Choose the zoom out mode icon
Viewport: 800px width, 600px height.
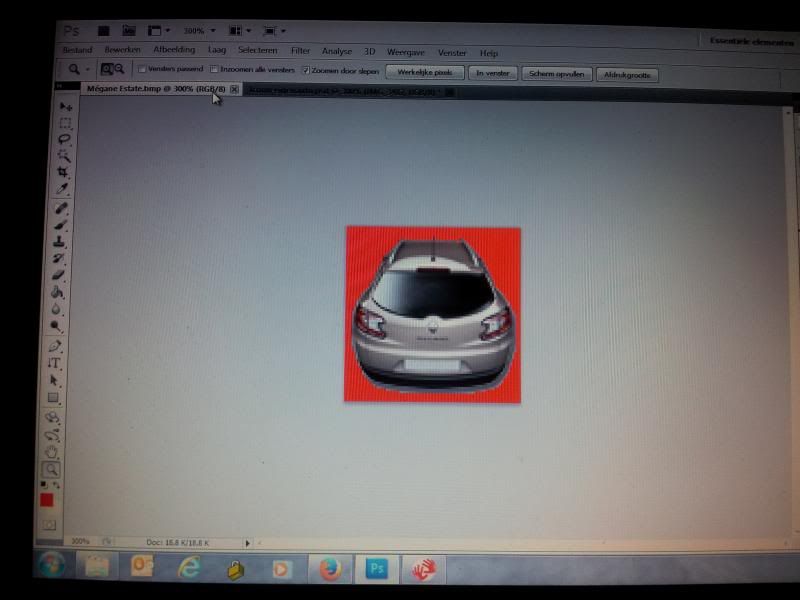click(119, 69)
